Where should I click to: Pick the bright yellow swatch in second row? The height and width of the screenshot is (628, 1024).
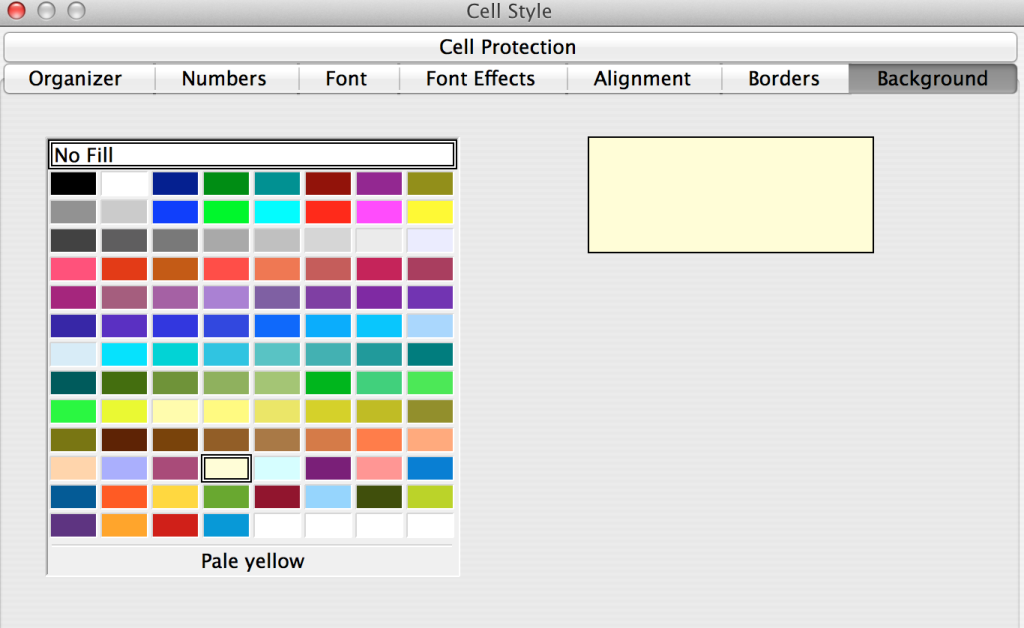[x=430, y=212]
